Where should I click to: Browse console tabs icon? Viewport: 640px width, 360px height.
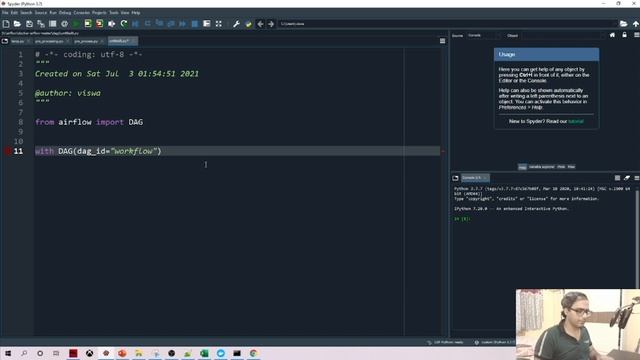point(455,178)
